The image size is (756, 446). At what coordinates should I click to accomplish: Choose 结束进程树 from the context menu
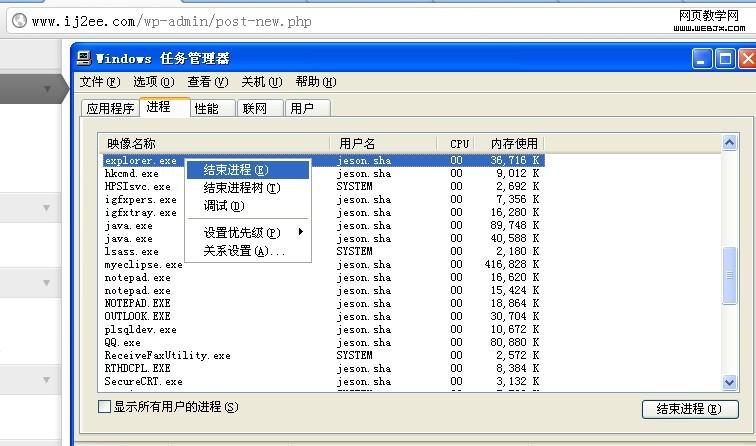tap(241, 188)
